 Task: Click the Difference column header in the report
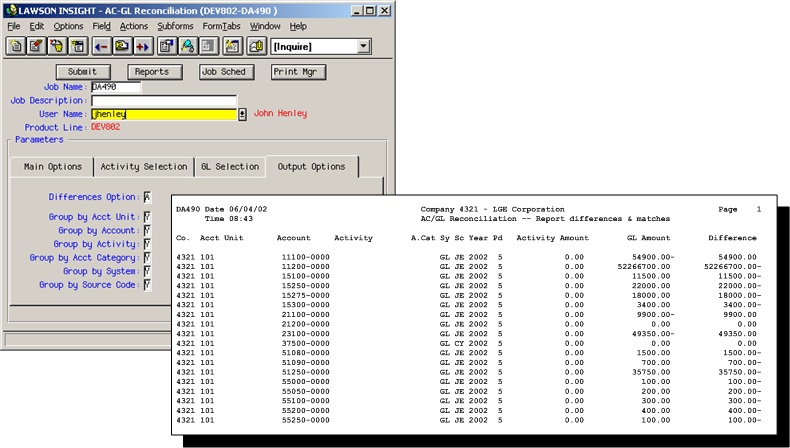click(732, 238)
